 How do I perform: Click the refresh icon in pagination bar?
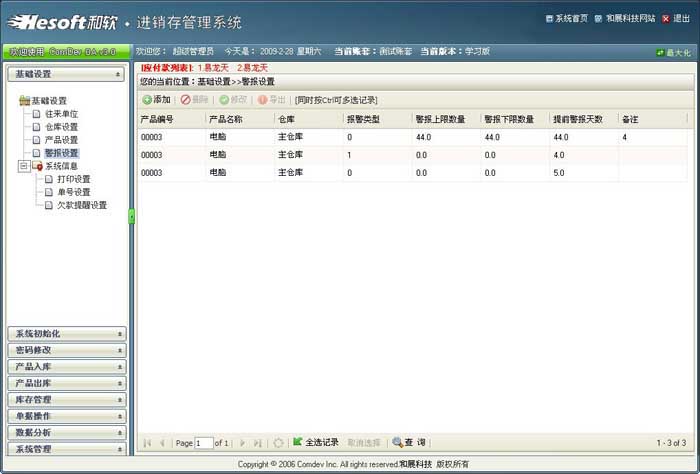278,442
